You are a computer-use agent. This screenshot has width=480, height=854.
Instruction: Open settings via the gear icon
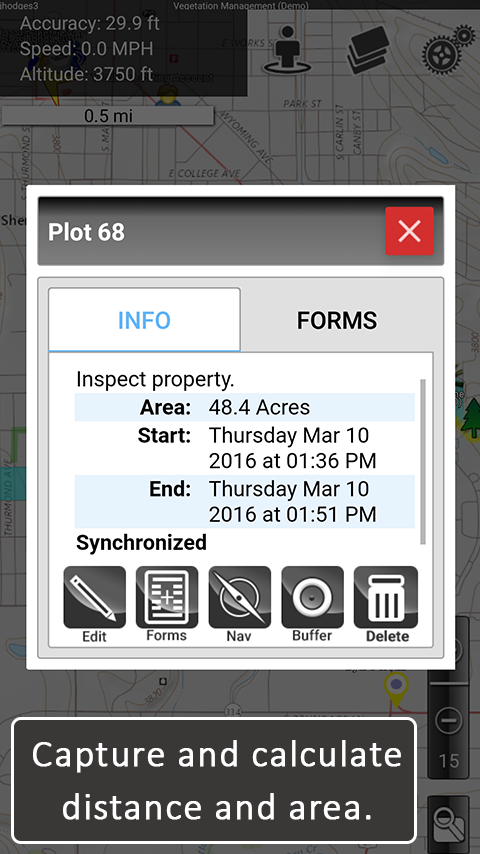click(x=448, y=49)
